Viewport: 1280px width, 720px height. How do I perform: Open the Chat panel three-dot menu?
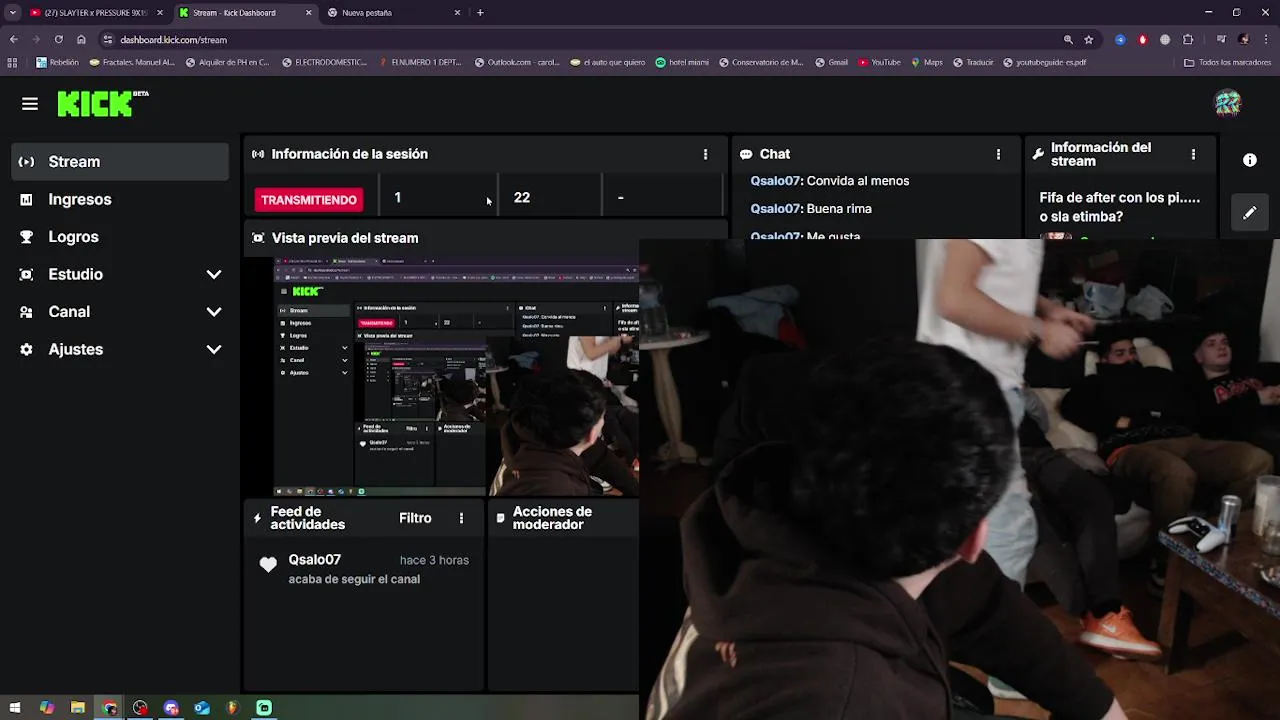pos(998,154)
